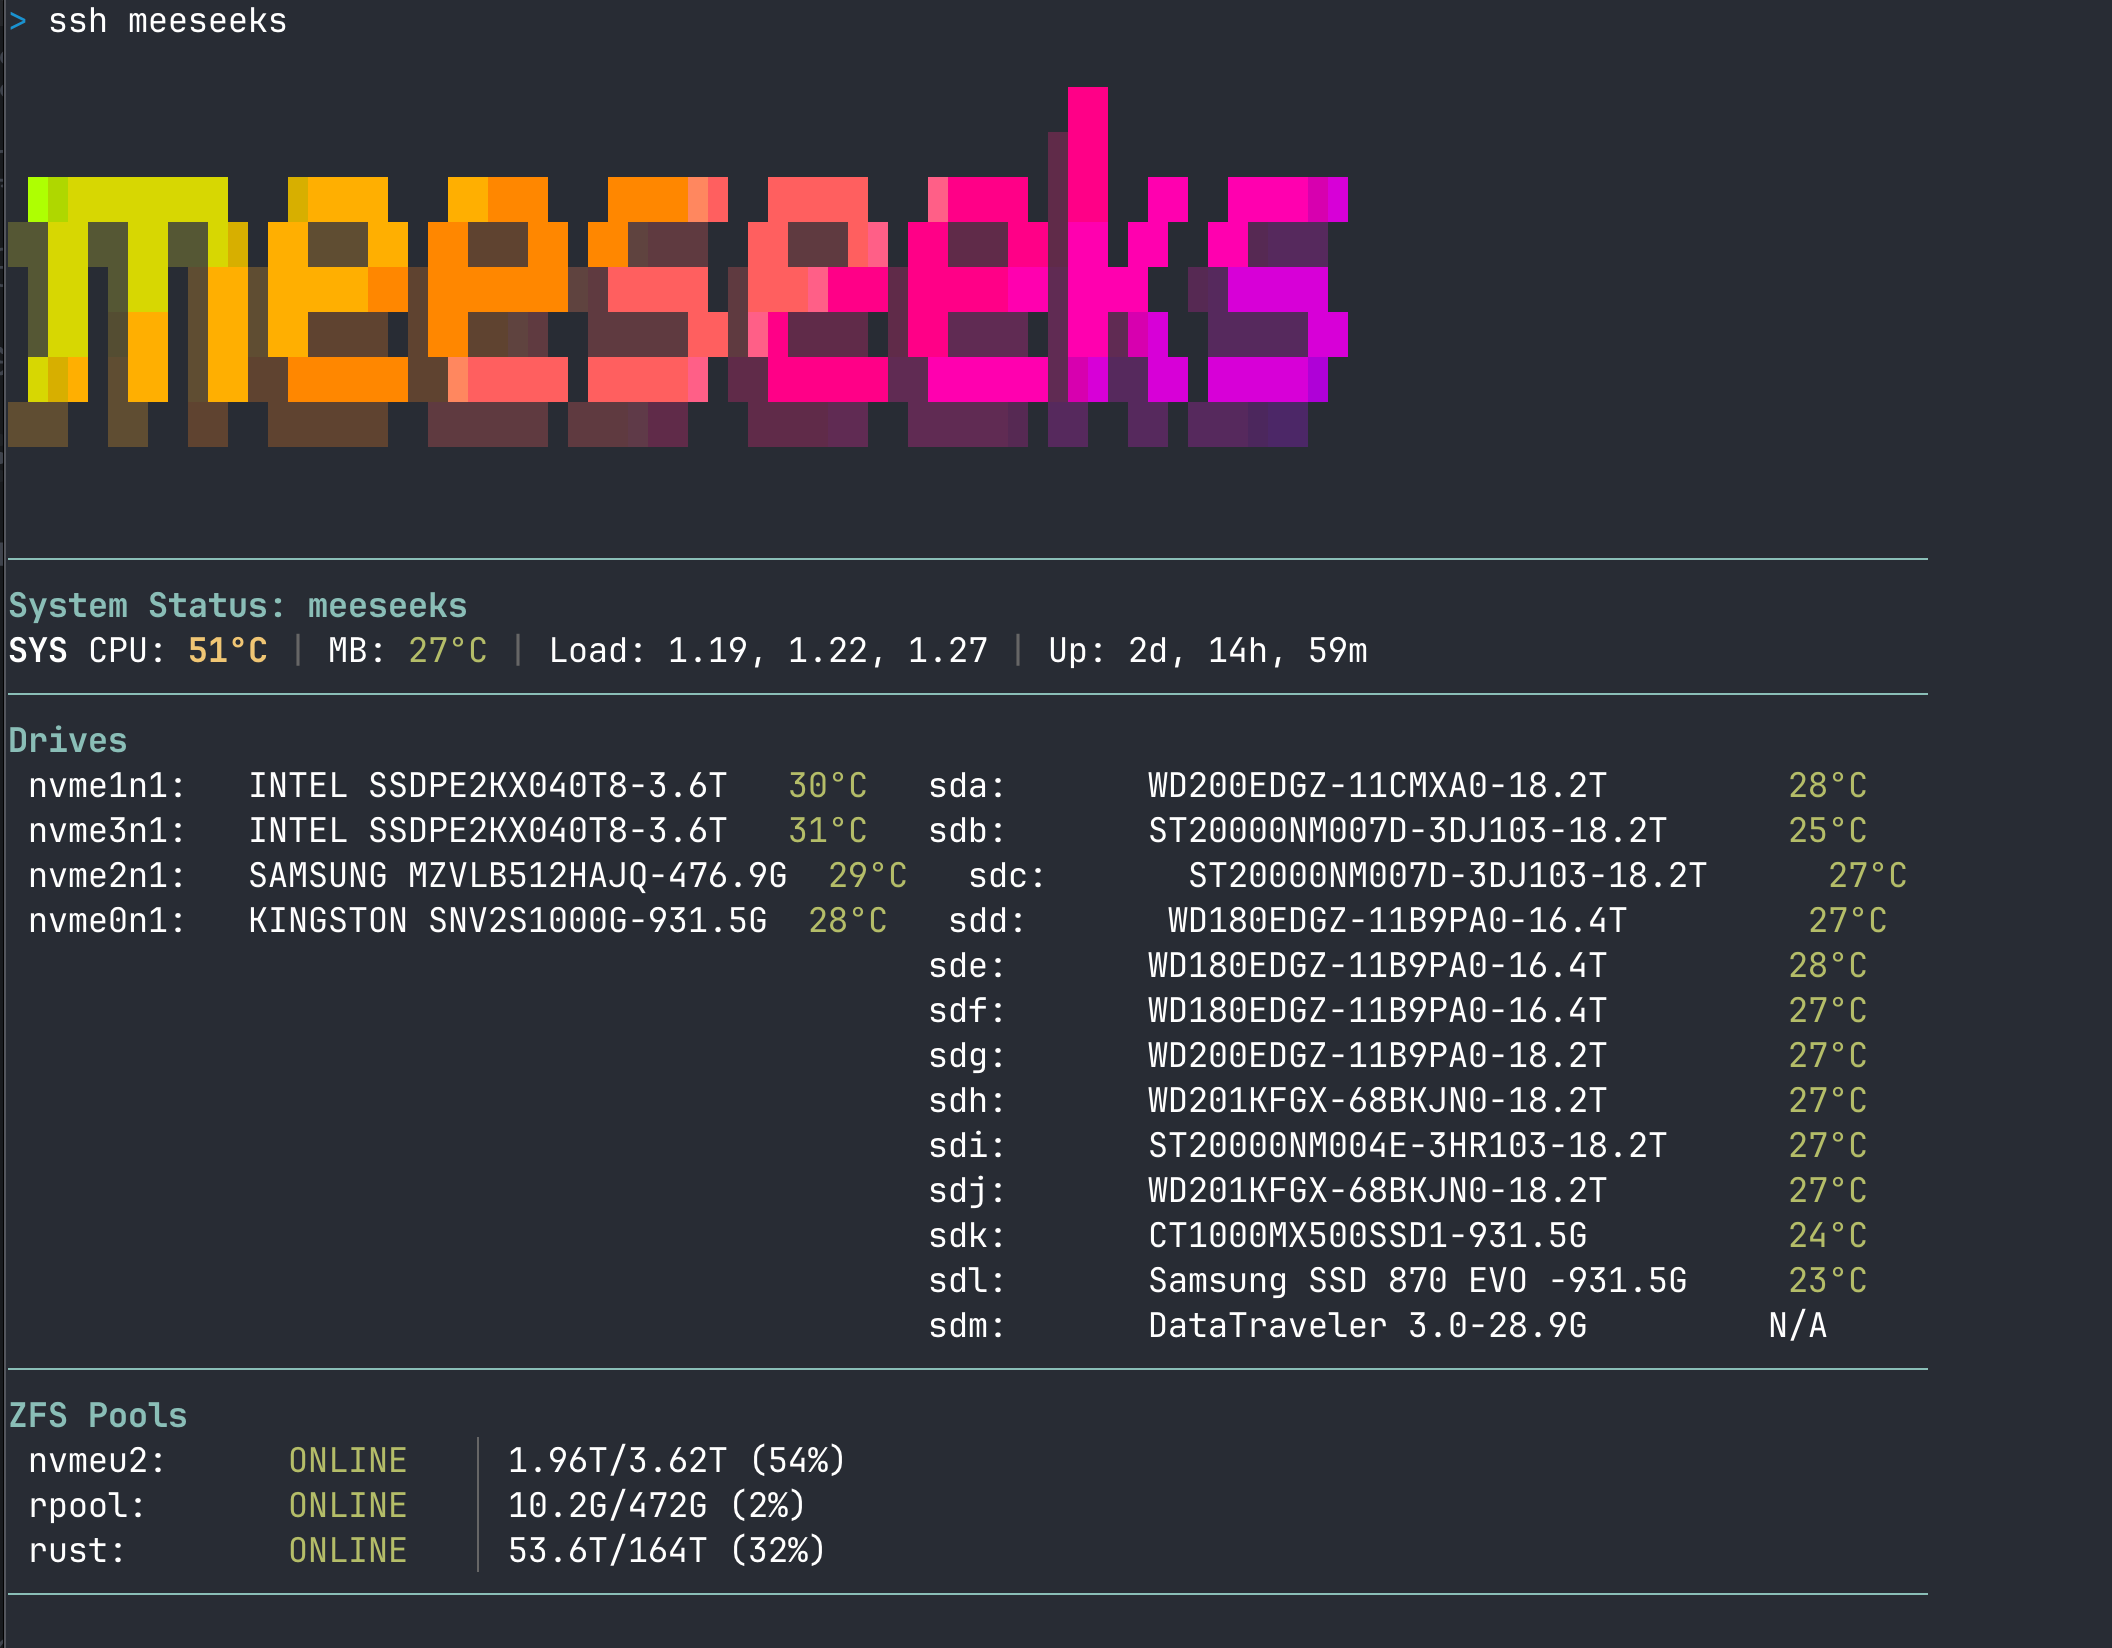Click drive label sdb:
Screen dimensions: 2112x1648
(967, 831)
